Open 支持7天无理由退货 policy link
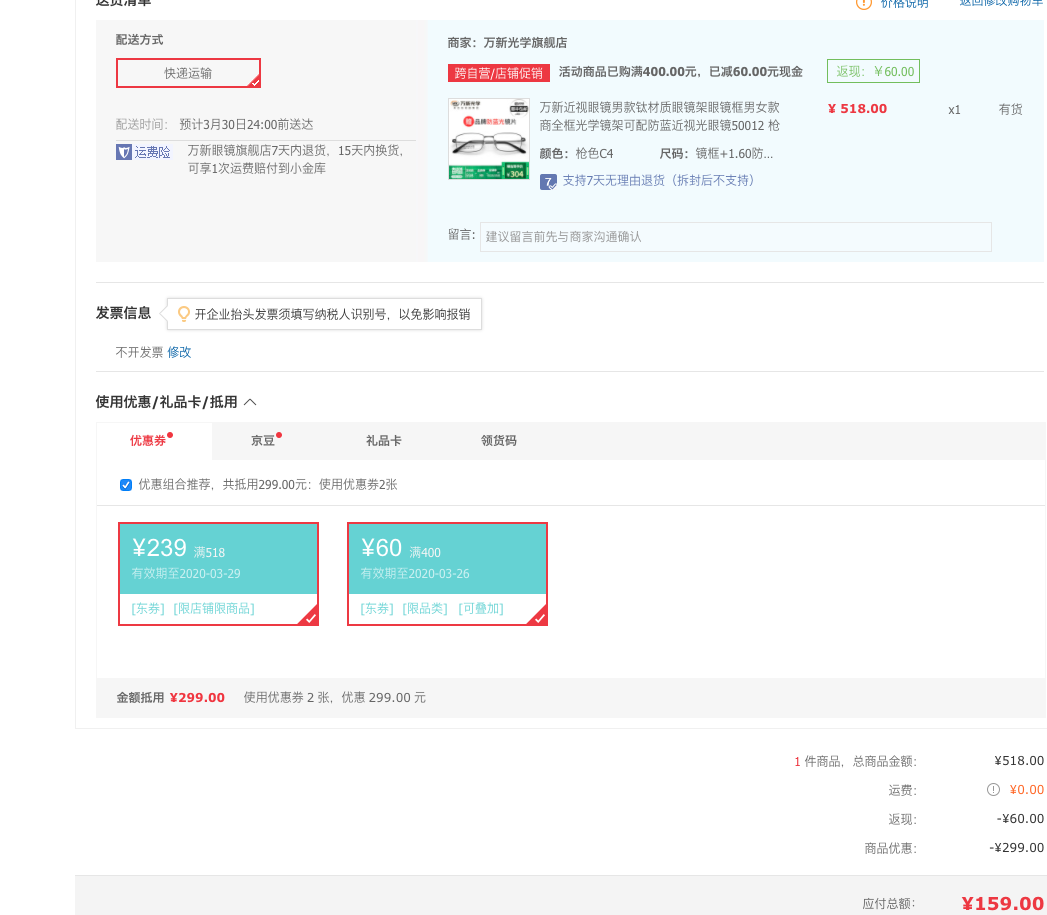The width and height of the screenshot is (1047, 915). [x=658, y=180]
